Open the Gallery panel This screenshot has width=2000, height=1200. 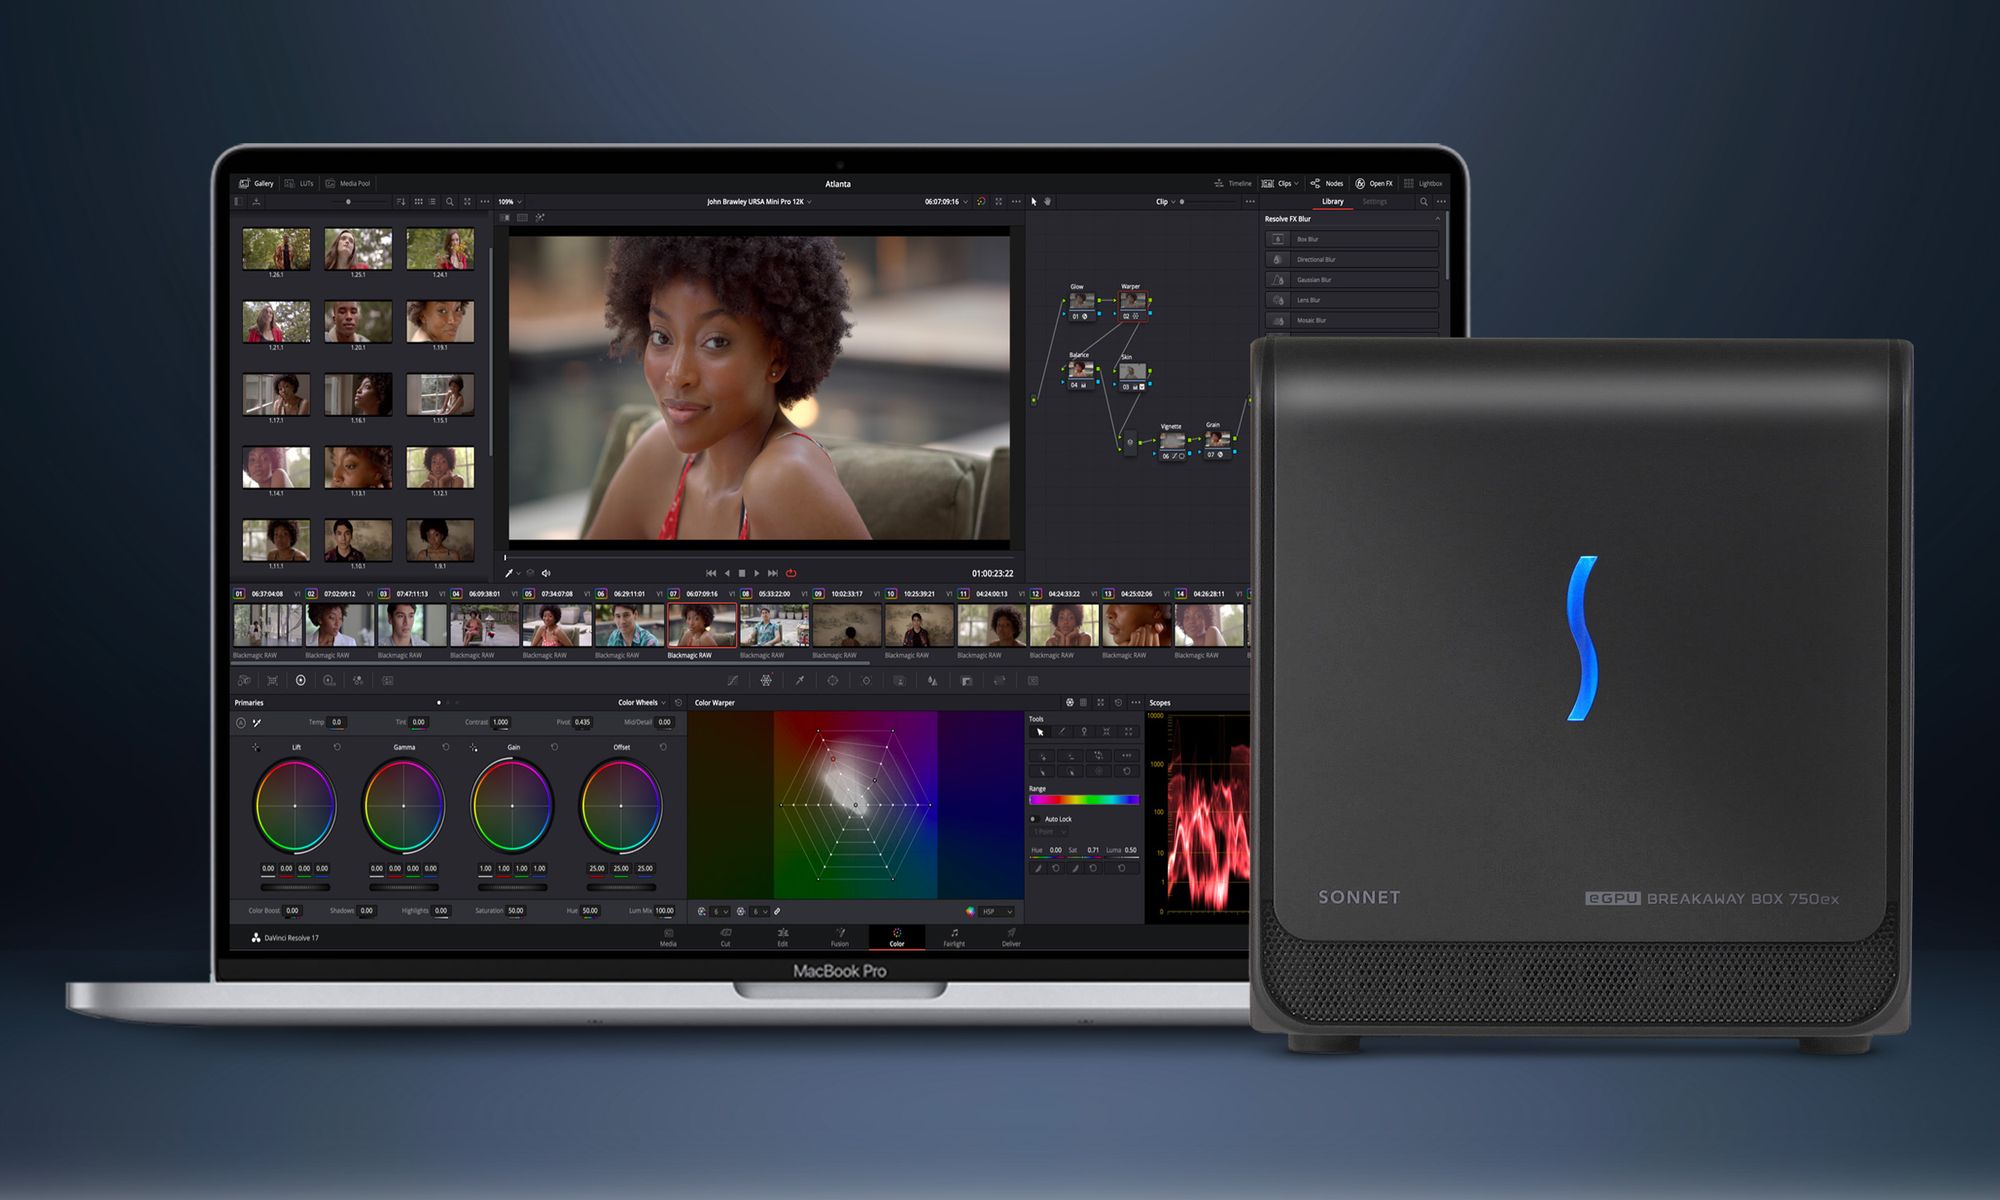(x=256, y=183)
